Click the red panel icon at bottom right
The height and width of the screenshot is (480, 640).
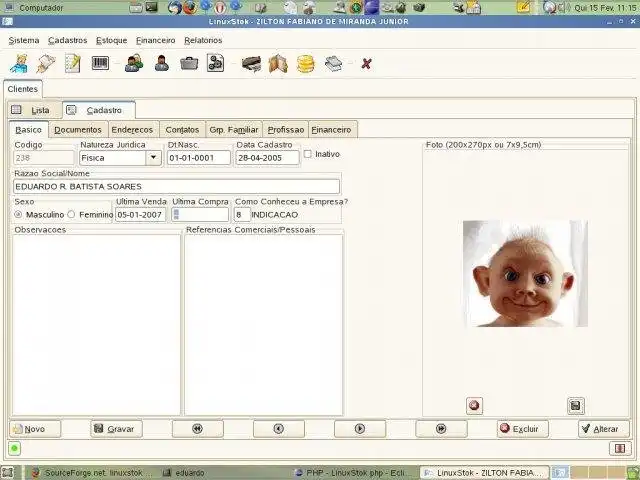coord(620,449)
